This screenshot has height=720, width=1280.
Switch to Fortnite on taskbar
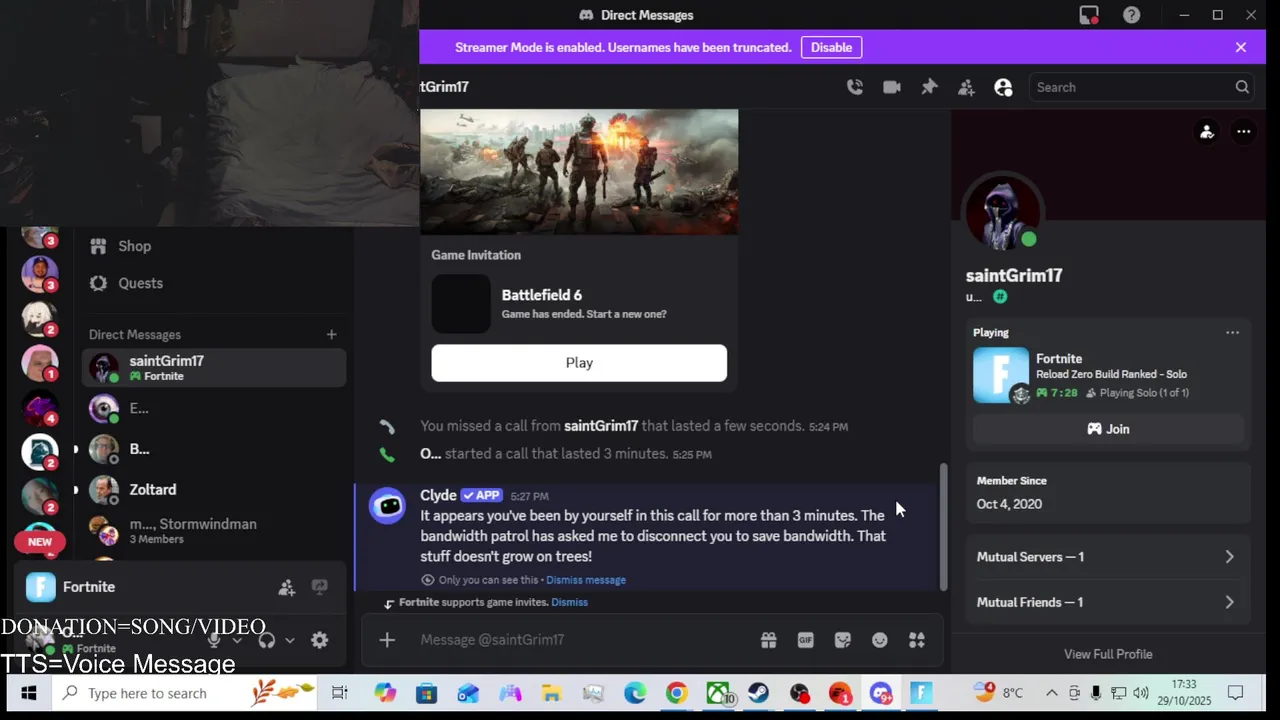[x=921, y=693]
